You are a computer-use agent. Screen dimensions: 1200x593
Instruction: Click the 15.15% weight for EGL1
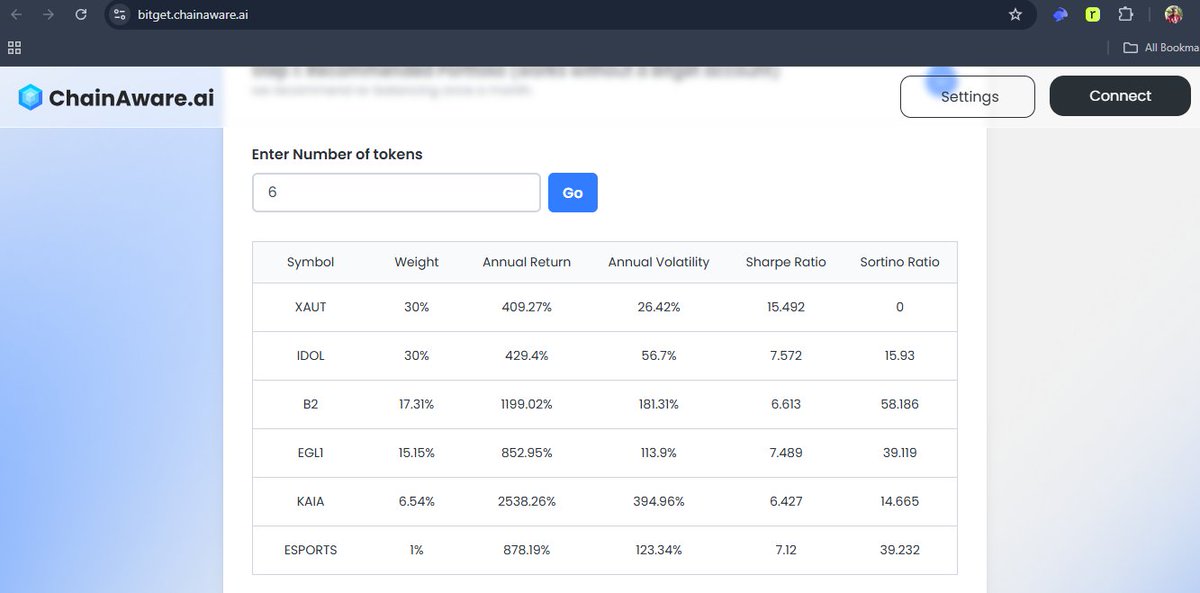417,452
